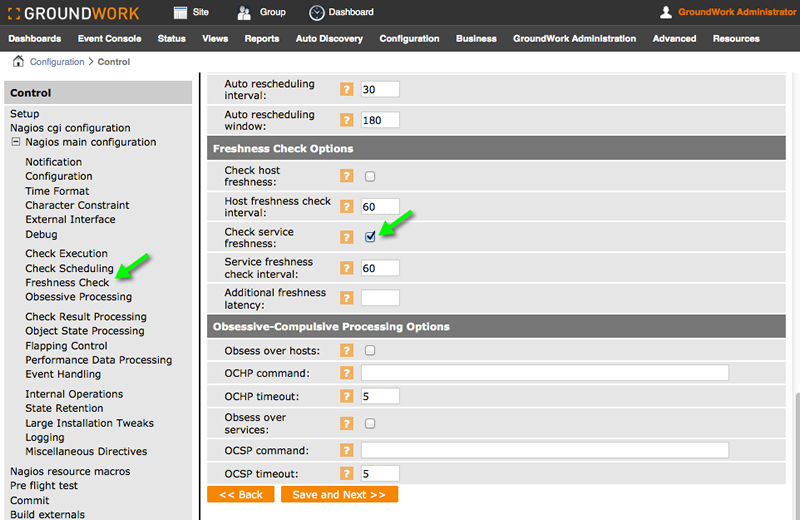
Task: Open Nagios resource macros
Action: 70,472
